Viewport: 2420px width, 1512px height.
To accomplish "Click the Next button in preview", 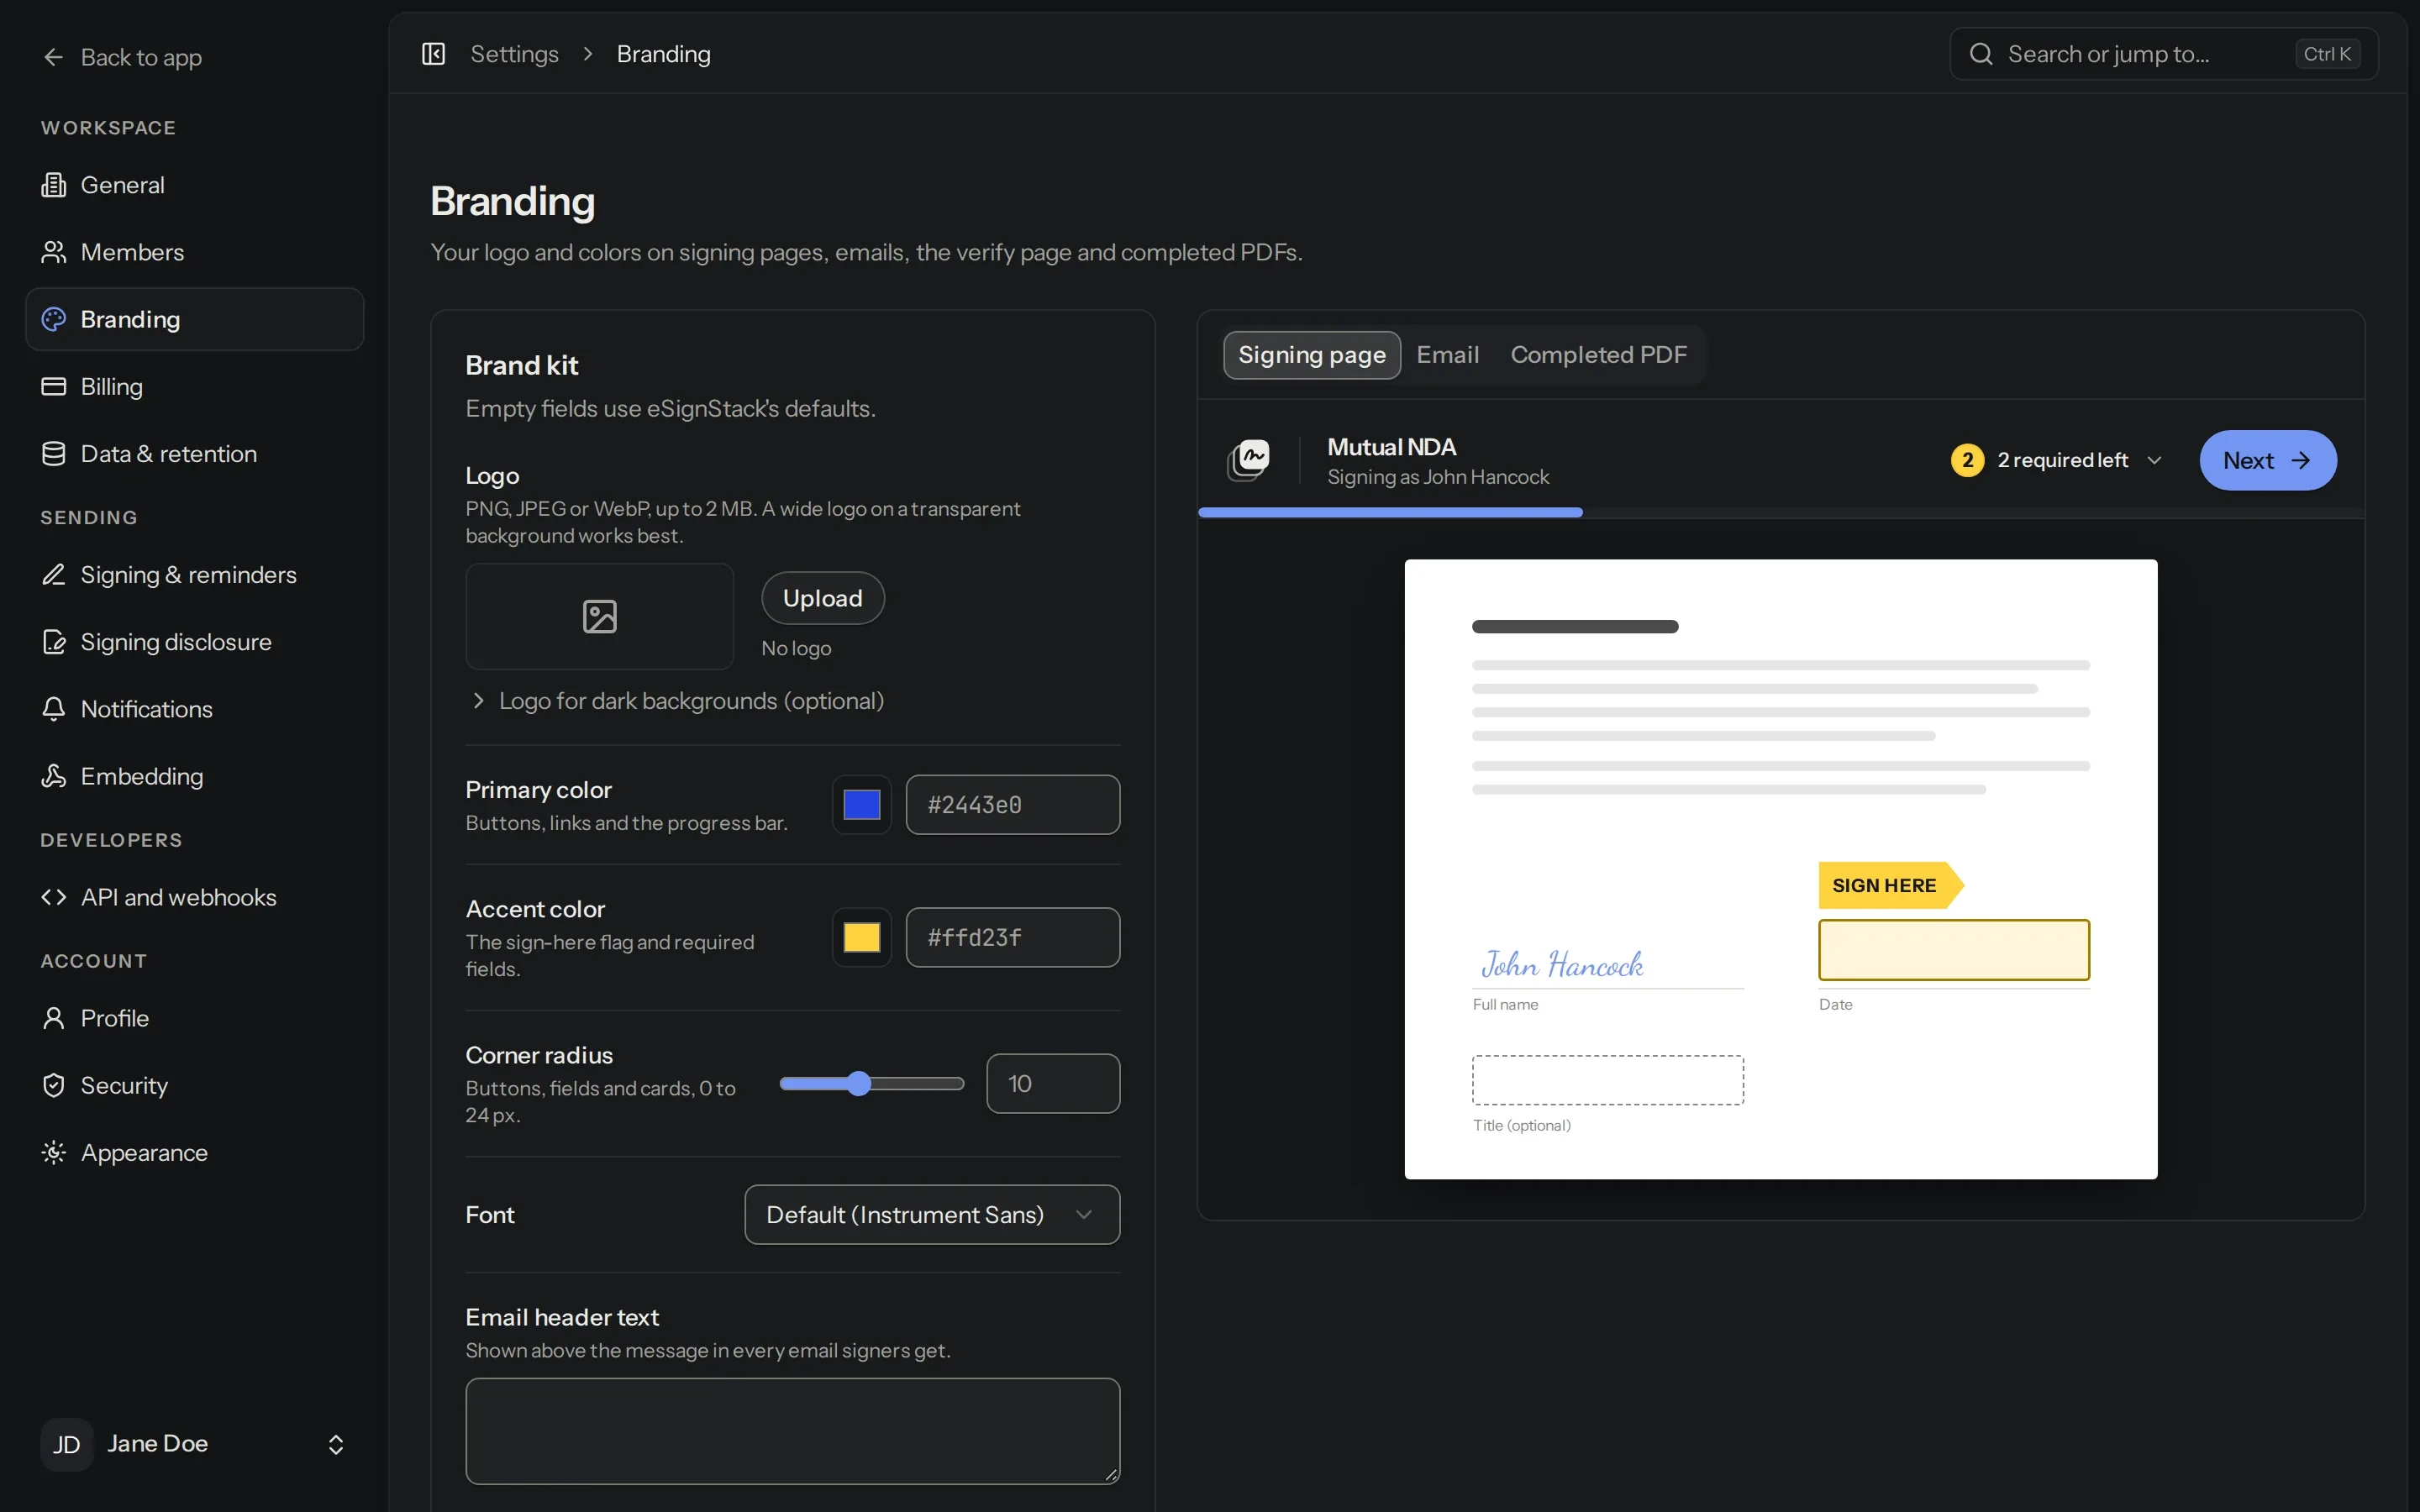I will (x=2268, y=460).
